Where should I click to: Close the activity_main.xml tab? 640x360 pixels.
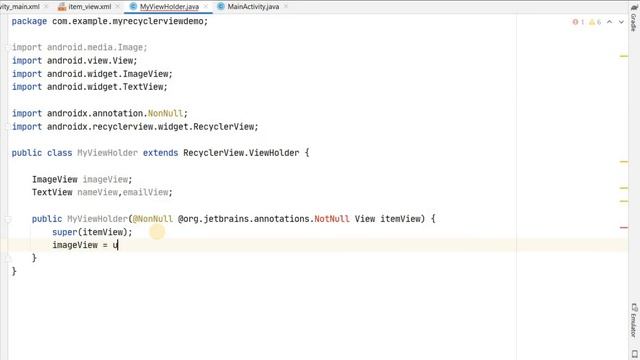(x=46, y=7)
